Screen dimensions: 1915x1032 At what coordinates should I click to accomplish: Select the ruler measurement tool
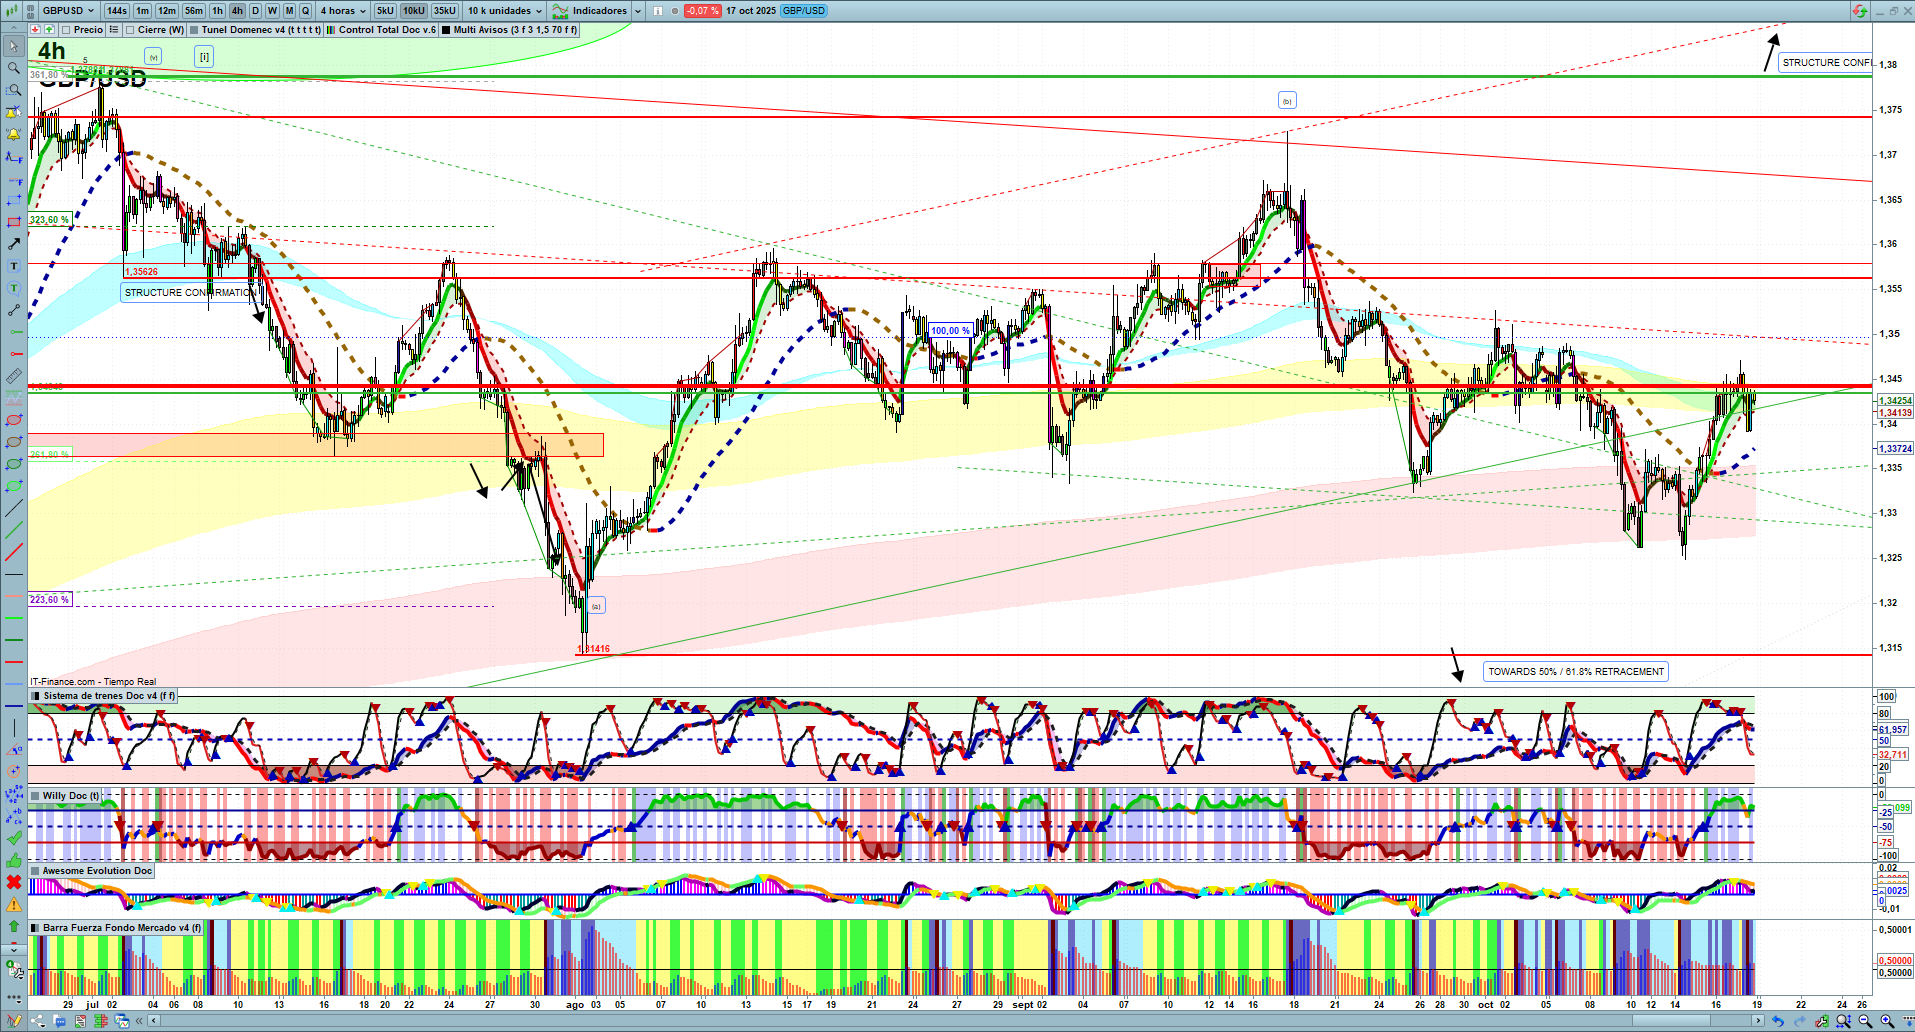(14, 376)
